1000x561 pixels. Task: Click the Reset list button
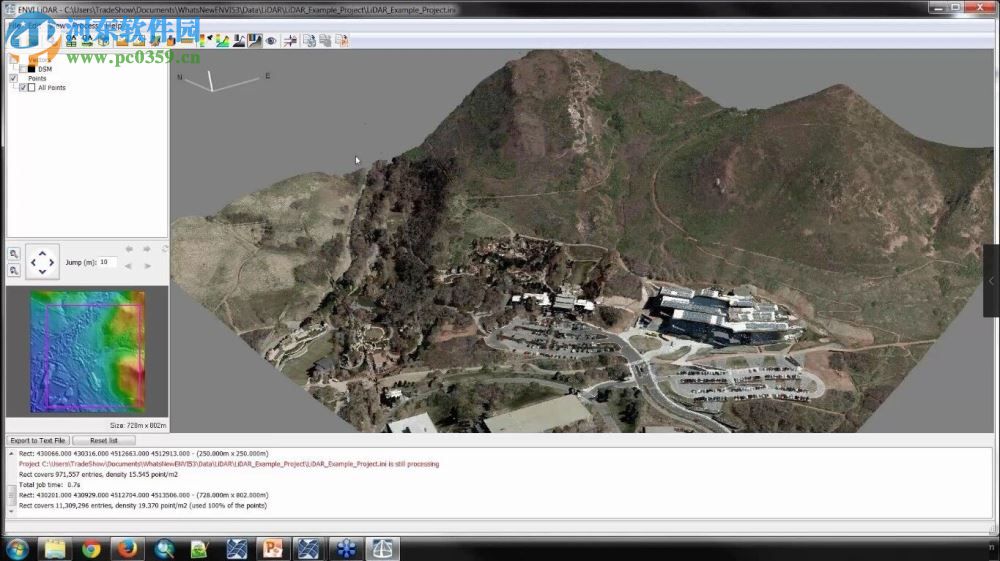click(x=104, y=440)
